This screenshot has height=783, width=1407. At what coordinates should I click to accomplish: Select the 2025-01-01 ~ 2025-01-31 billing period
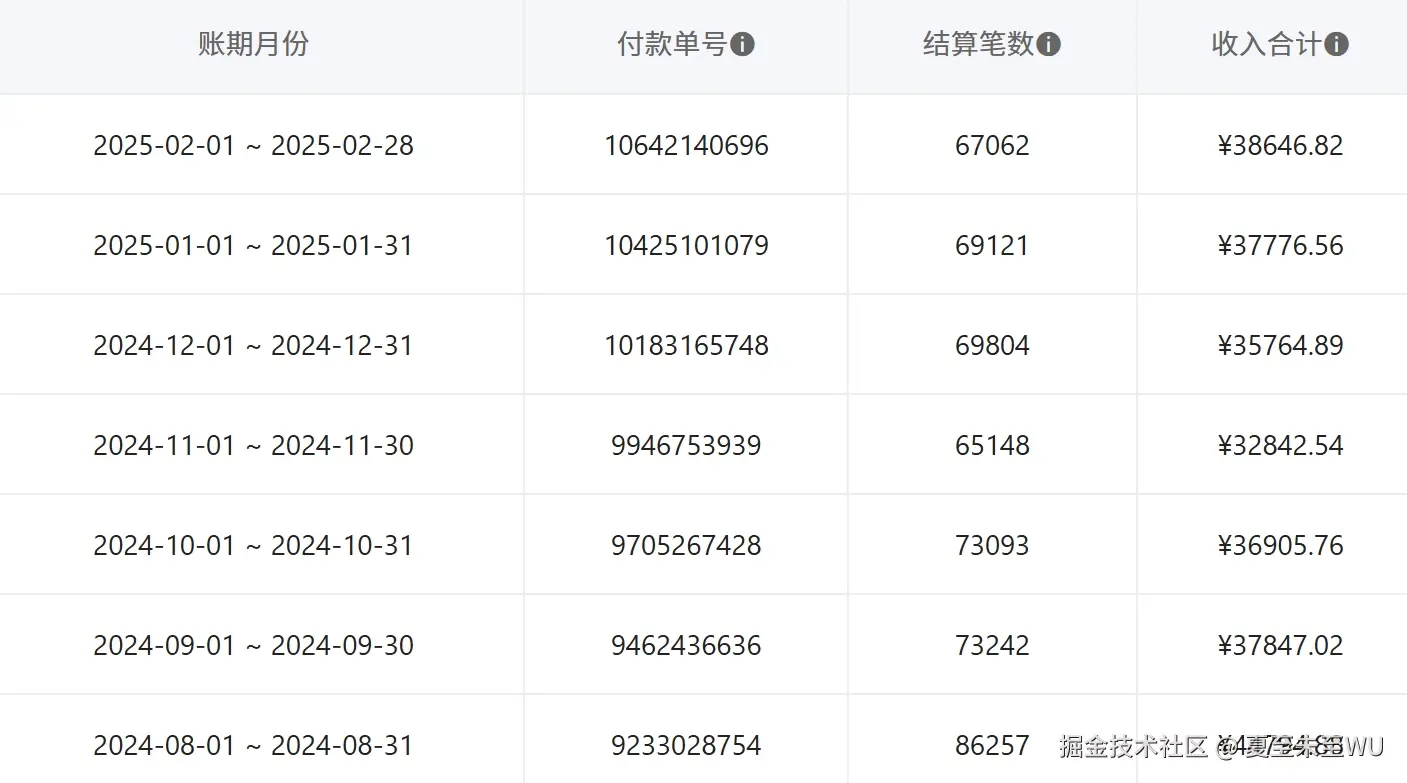tap(253, 245)
